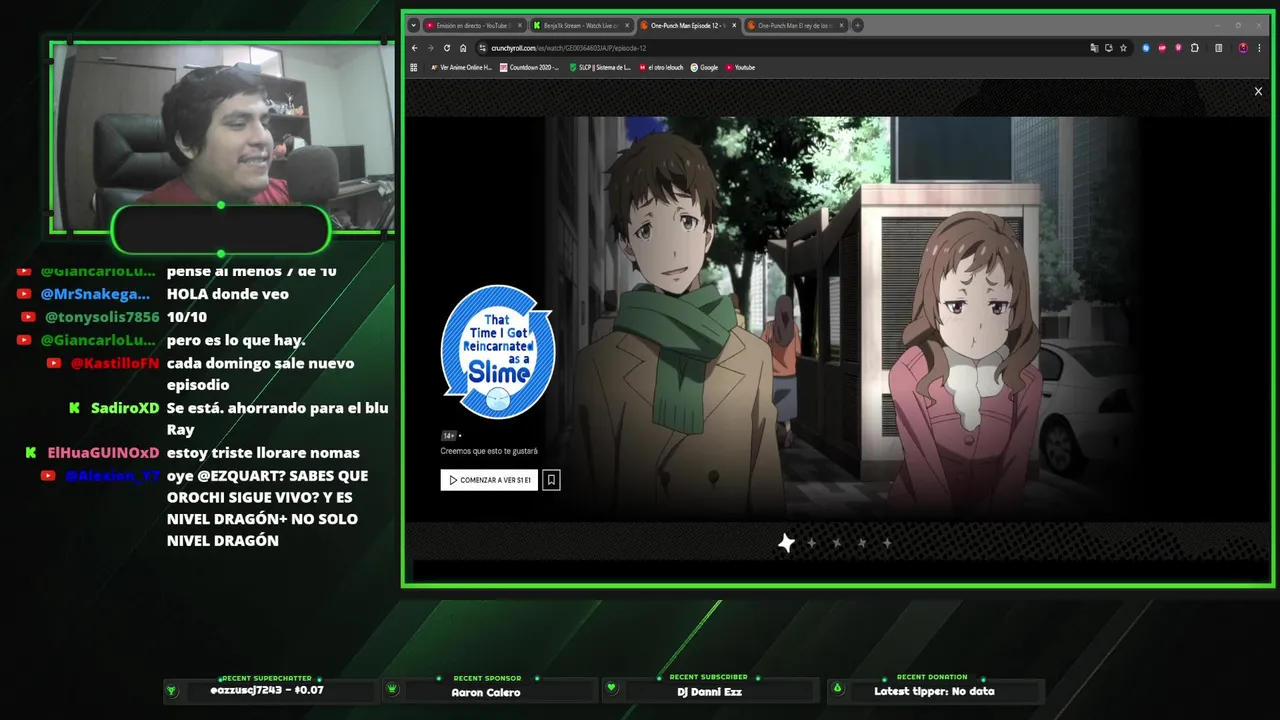Close the Benja1k Stream tab
This screenshot has width=1280, height=720.
[x=628, y=25]
